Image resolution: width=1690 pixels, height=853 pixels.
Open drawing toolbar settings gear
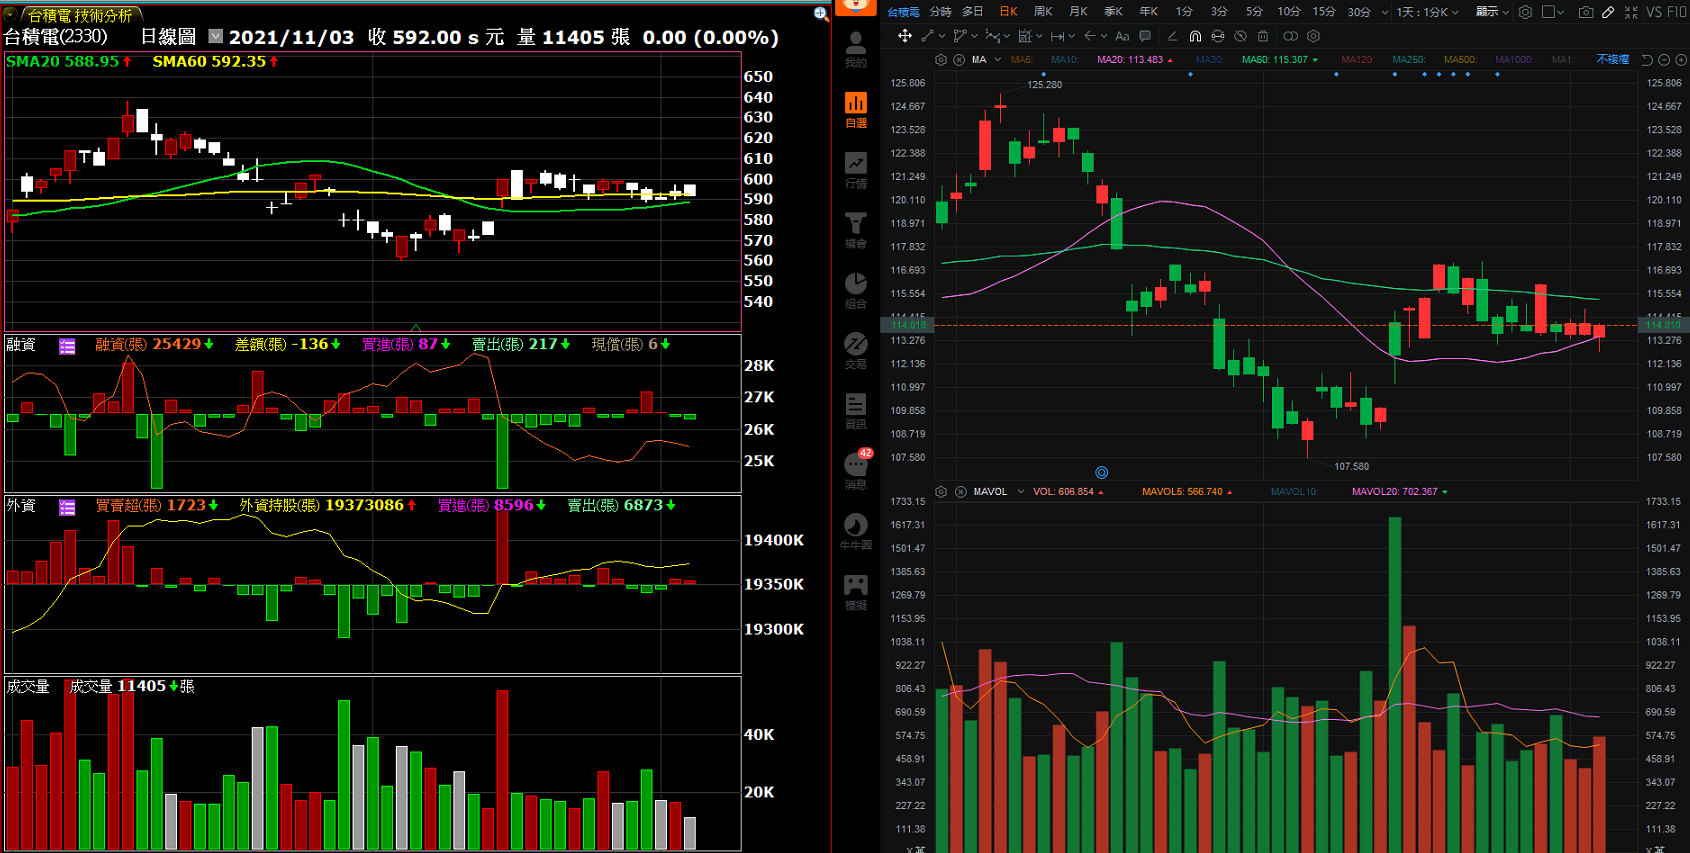1314,36
